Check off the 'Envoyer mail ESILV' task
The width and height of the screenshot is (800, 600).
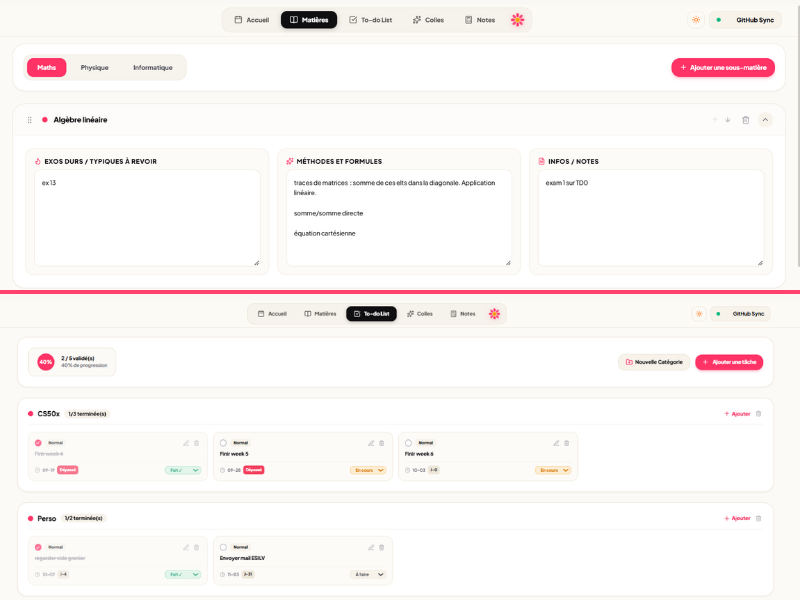tap(223, 547)
